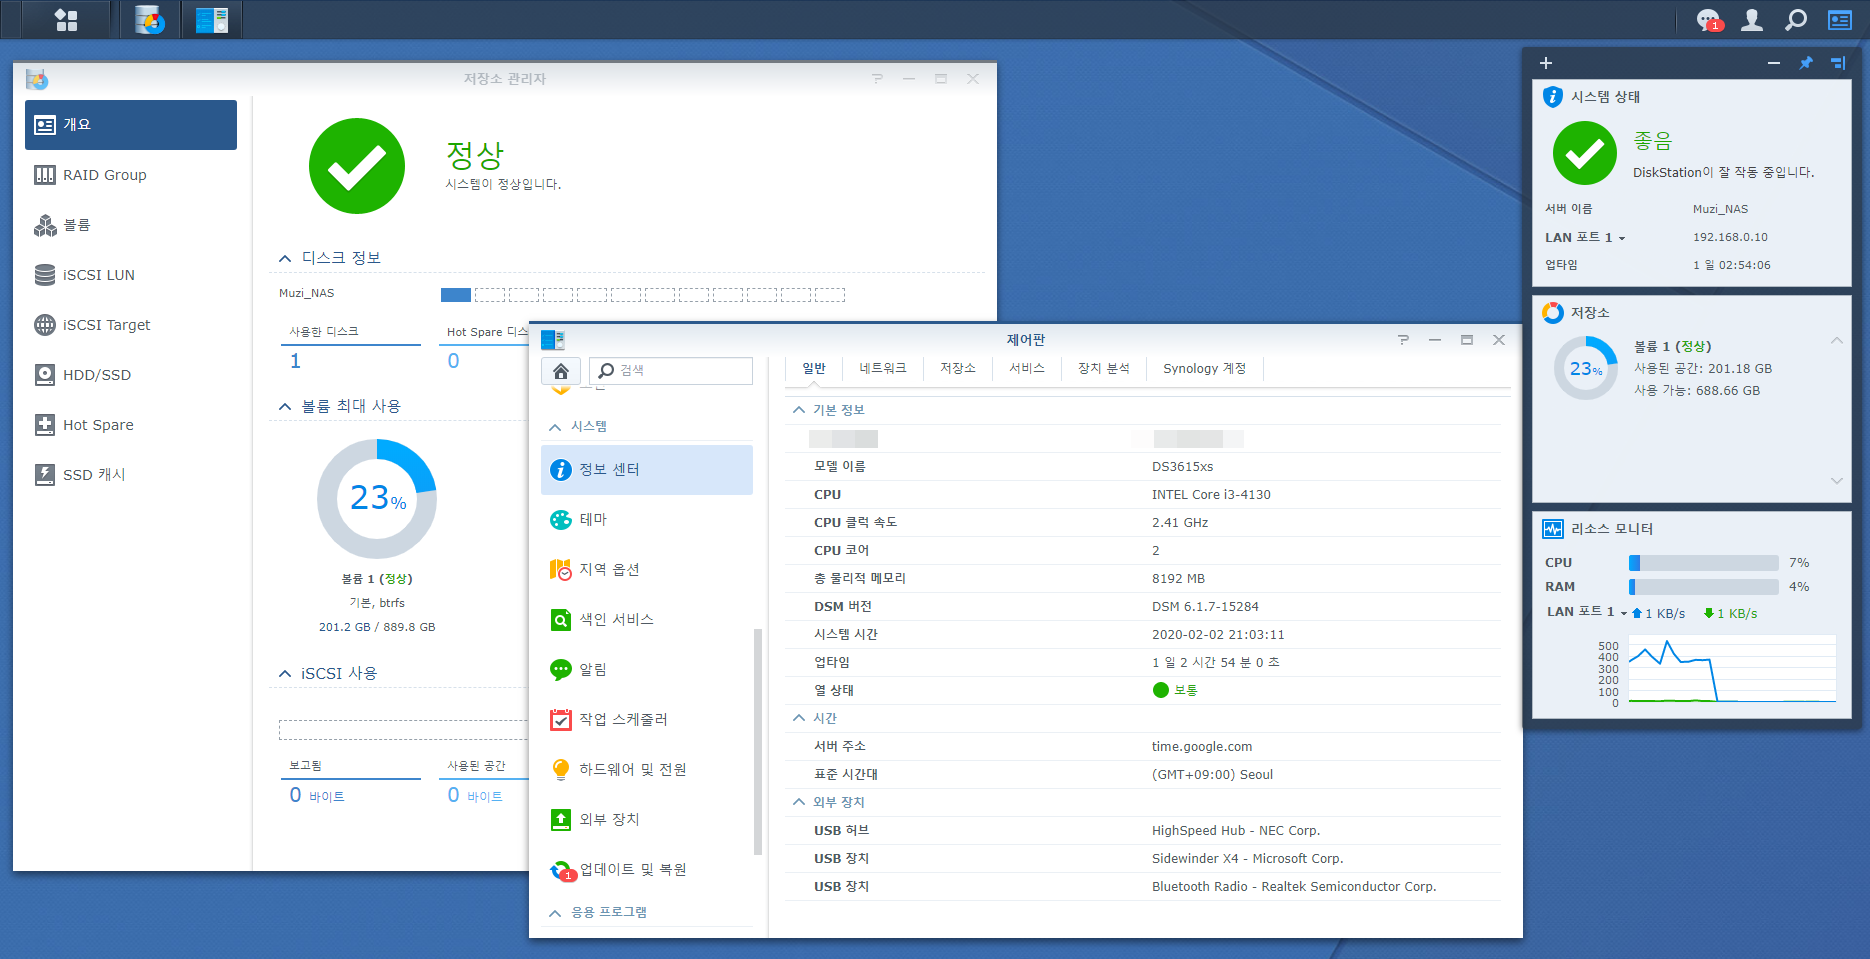Image resolution: width=1870 pixels, height=959 pixels.
Task: Select 정보 센터 in Control Panel
Action: point(647,470)
